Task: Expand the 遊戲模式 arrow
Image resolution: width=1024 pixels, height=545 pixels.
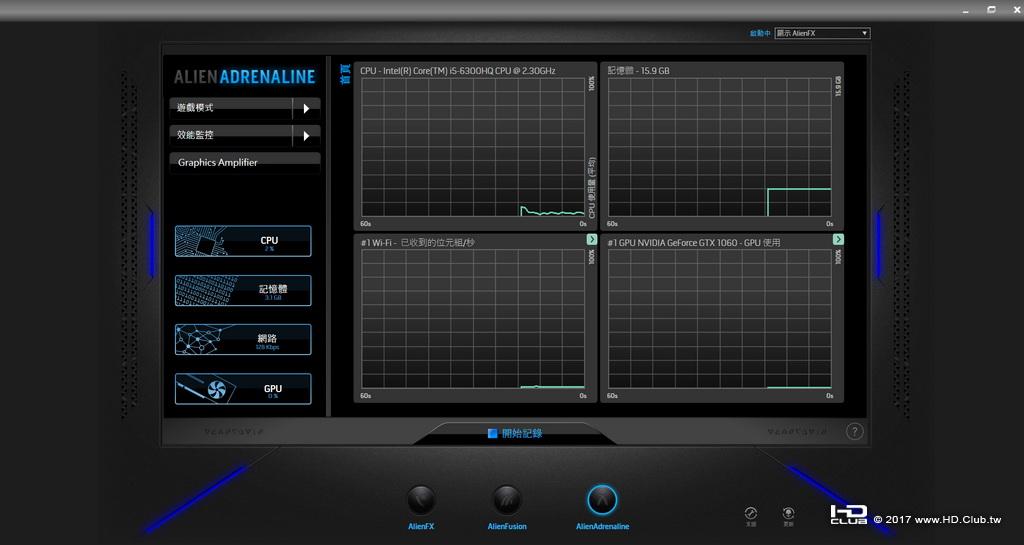Action: [x=306, y=108]
